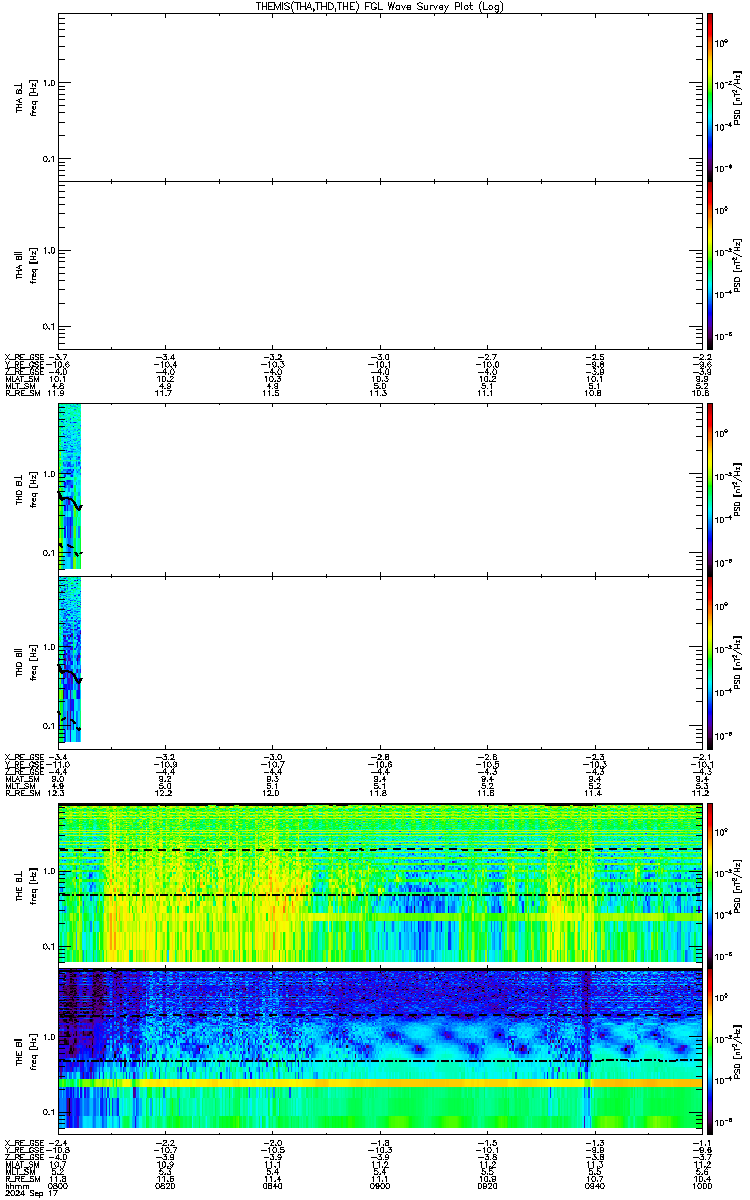This screenshot has height=1200, width=750.
Task: Click the '1.0' frequency tick of the THA BL panel
Action: pyautogui.click(x=48, y=84)
